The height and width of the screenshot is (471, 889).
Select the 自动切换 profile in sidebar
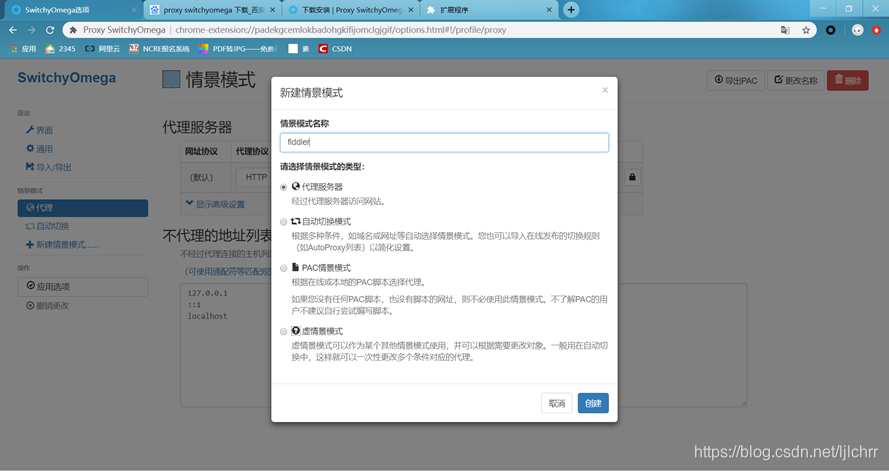(x=48, y=226)
